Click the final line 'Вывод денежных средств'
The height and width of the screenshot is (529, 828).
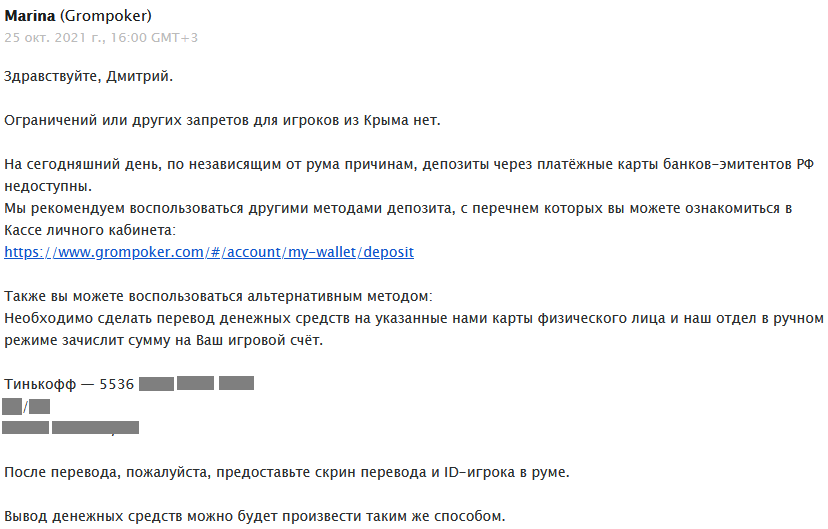coord(255,516)
